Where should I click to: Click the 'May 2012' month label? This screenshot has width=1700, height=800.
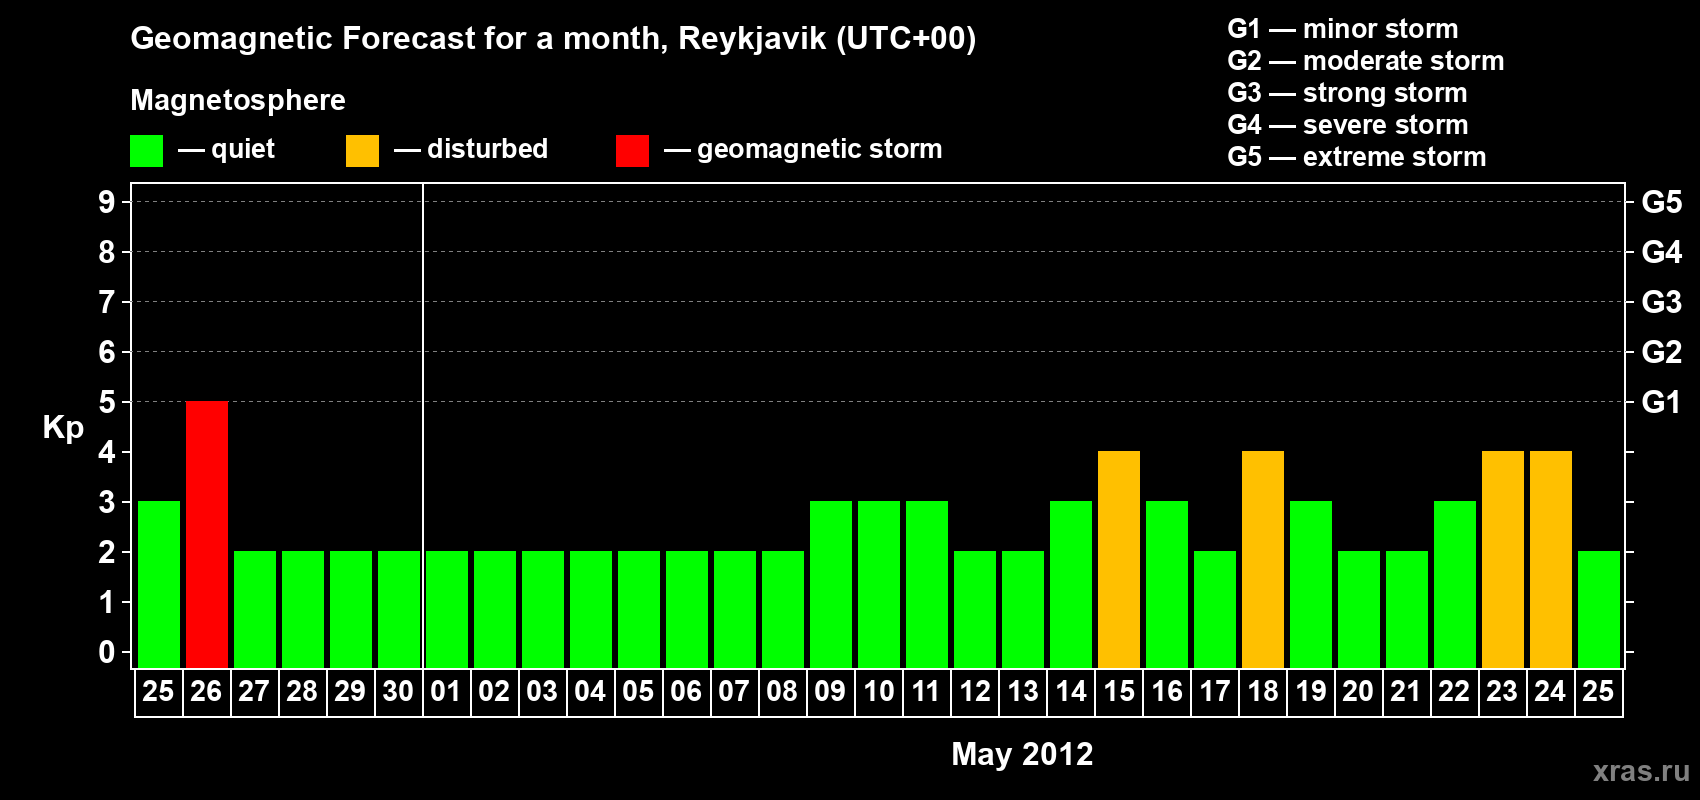1022,754
